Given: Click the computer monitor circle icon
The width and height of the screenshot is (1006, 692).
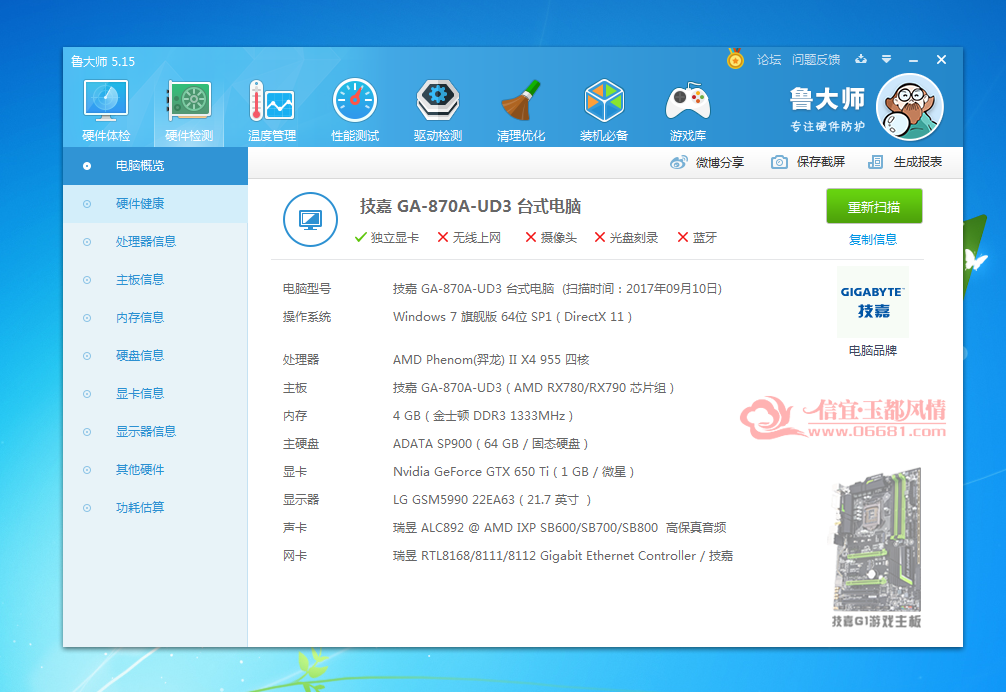Looking at the screenshot, I should point(311,219).
